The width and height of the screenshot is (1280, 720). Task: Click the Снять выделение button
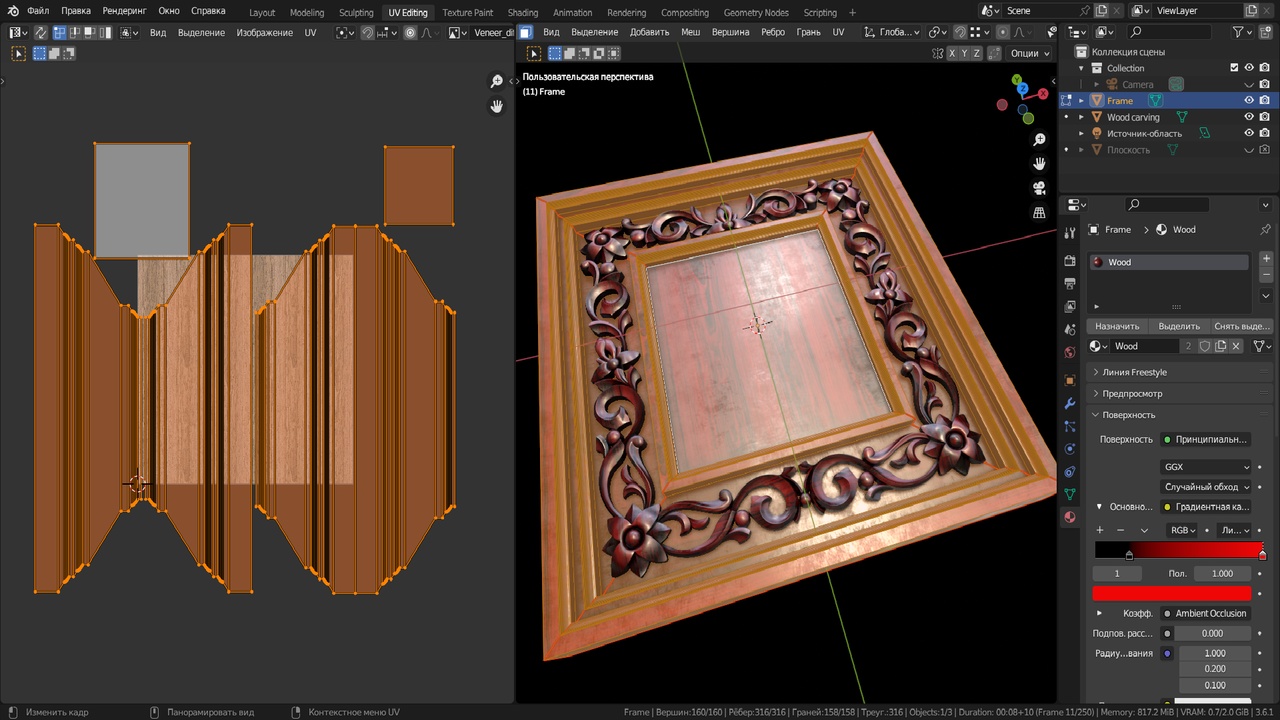[x=1241, y=326]
